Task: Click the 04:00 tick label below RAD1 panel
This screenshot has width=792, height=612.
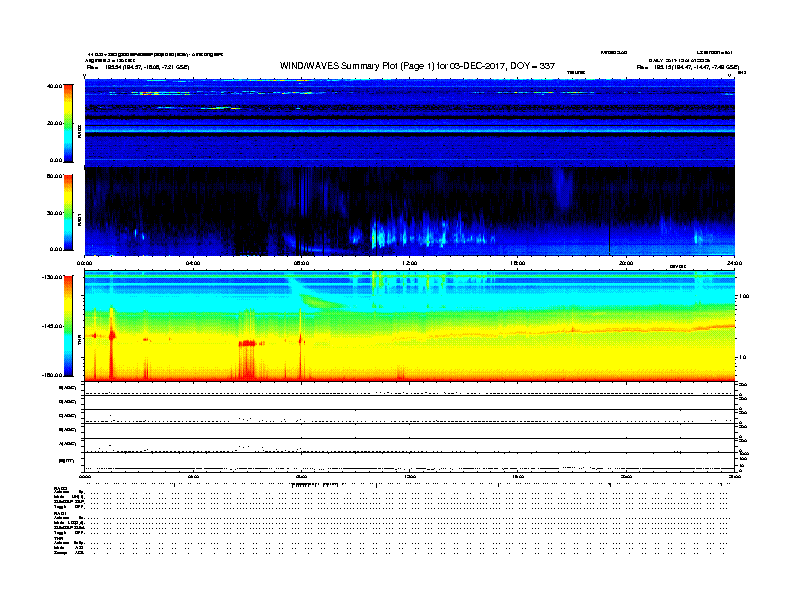Action: (193, 263)
